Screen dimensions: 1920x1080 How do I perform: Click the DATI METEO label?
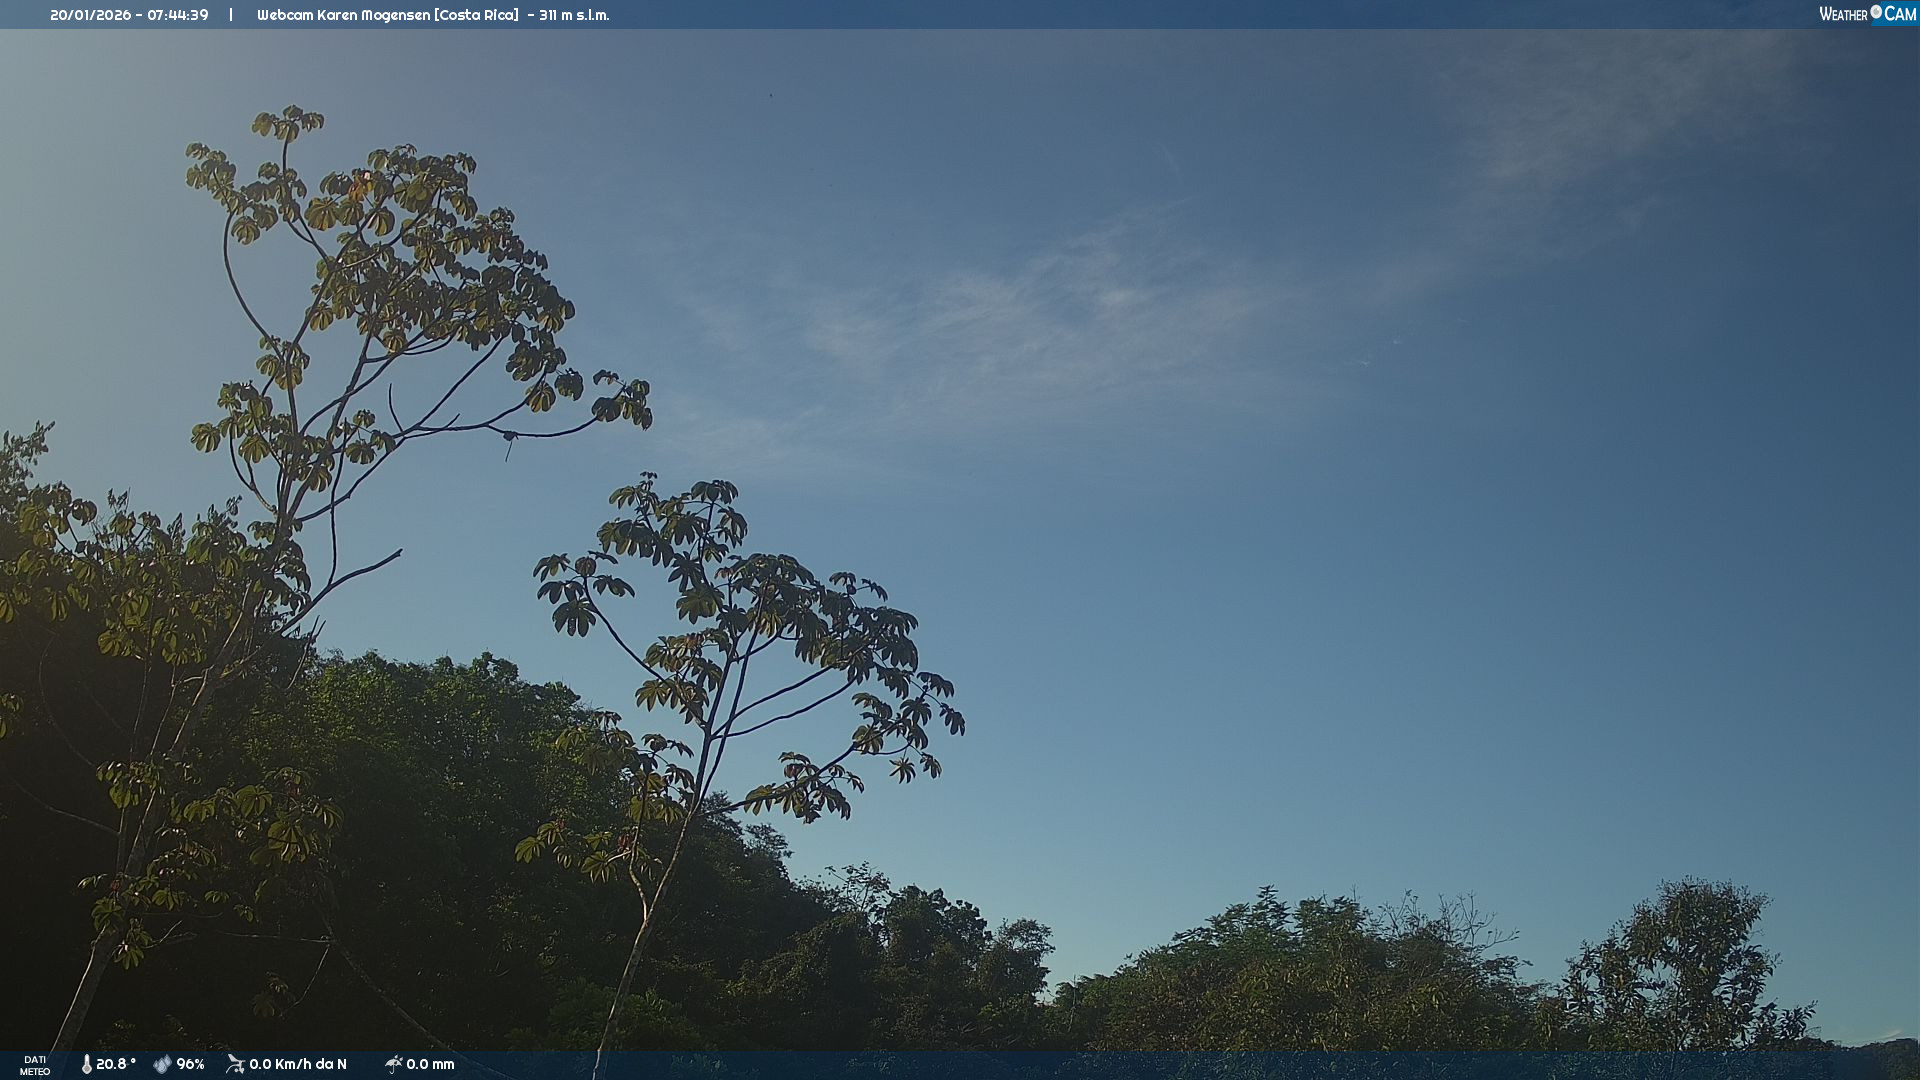(x=35, y=1065)
